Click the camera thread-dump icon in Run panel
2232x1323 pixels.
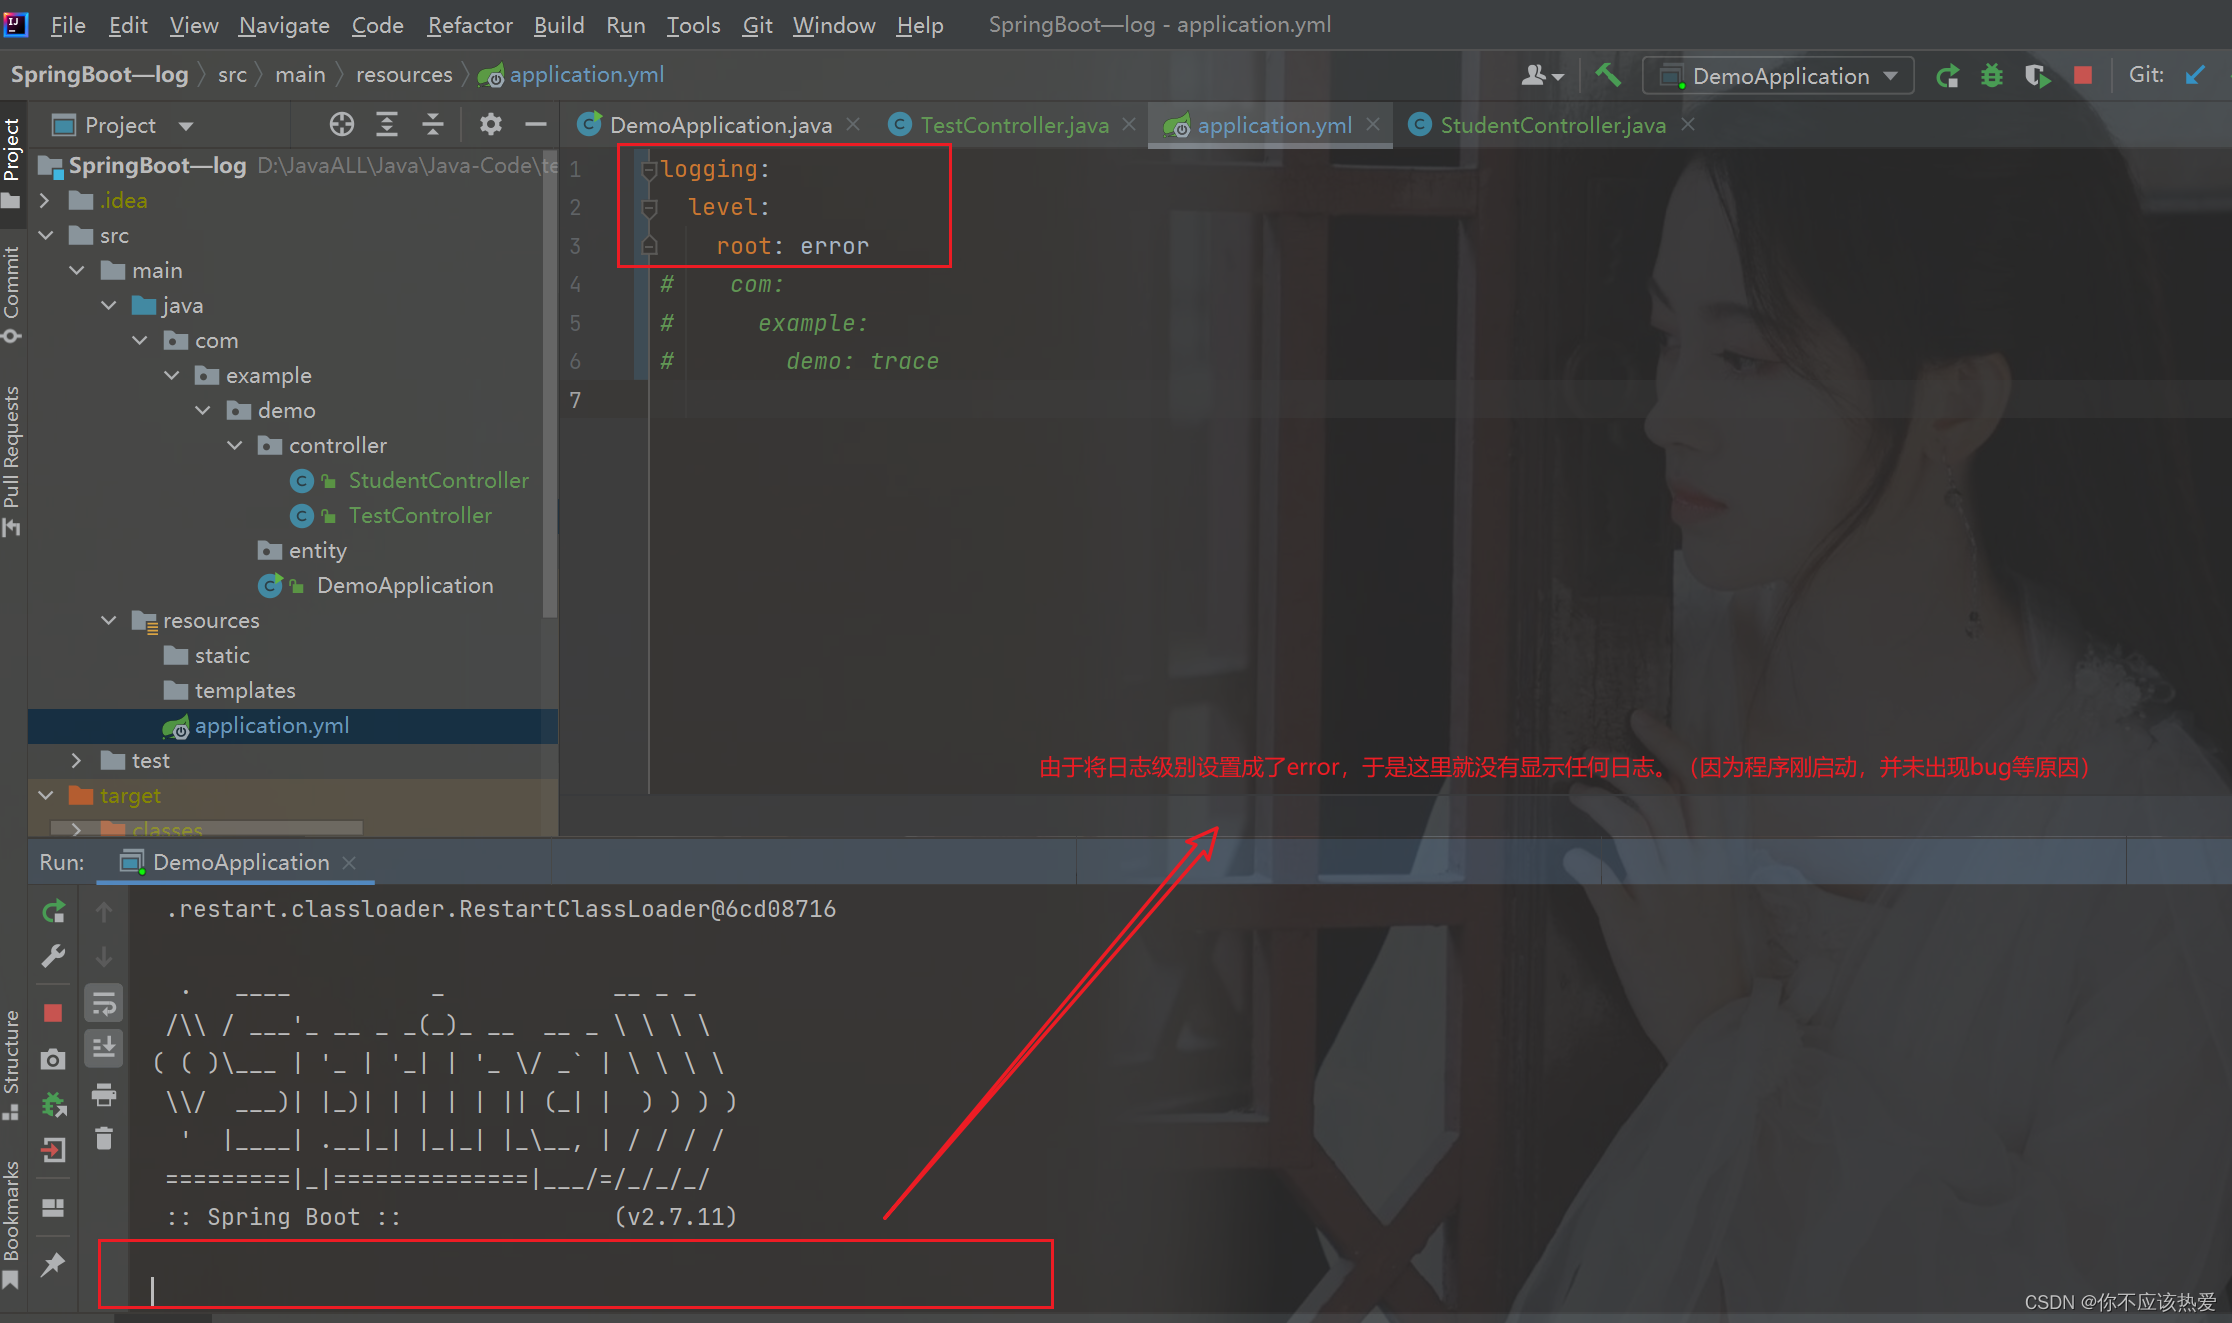point(53,1059)
